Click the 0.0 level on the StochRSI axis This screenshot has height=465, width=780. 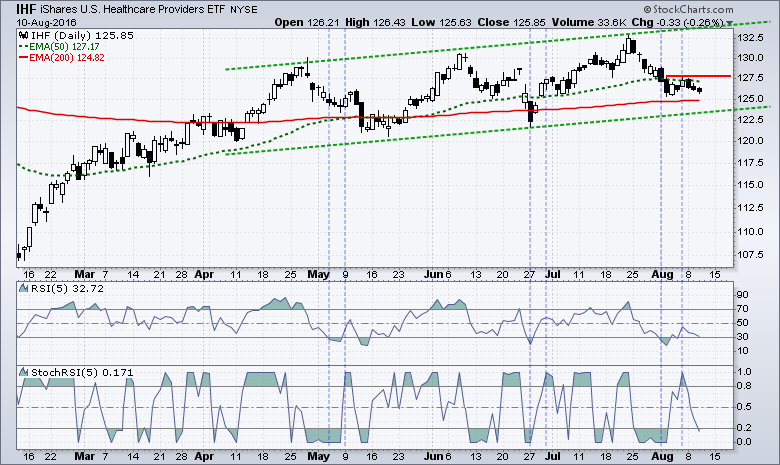click(744, 442)
